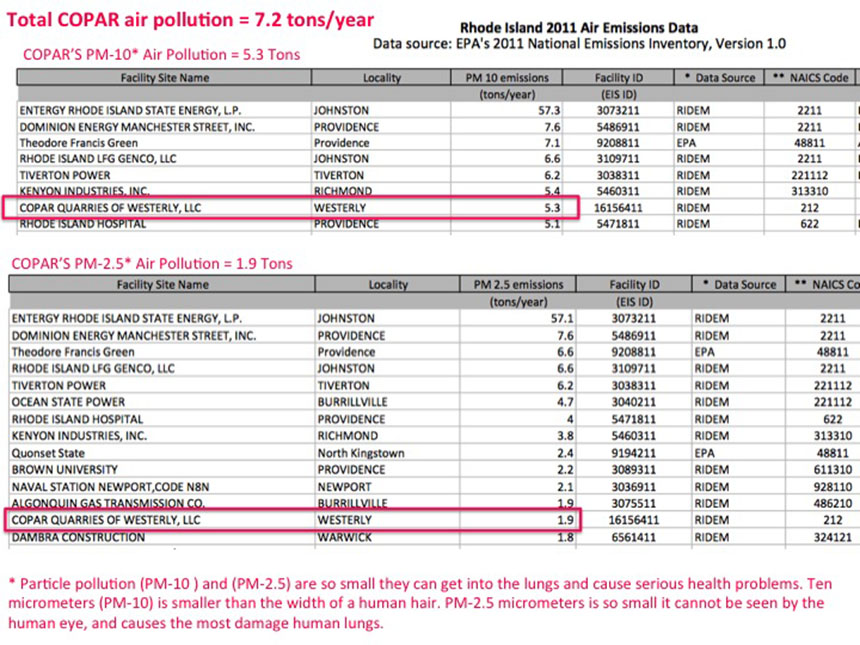Click 'NEWPORT' locality cell

[x=344, y=486]
